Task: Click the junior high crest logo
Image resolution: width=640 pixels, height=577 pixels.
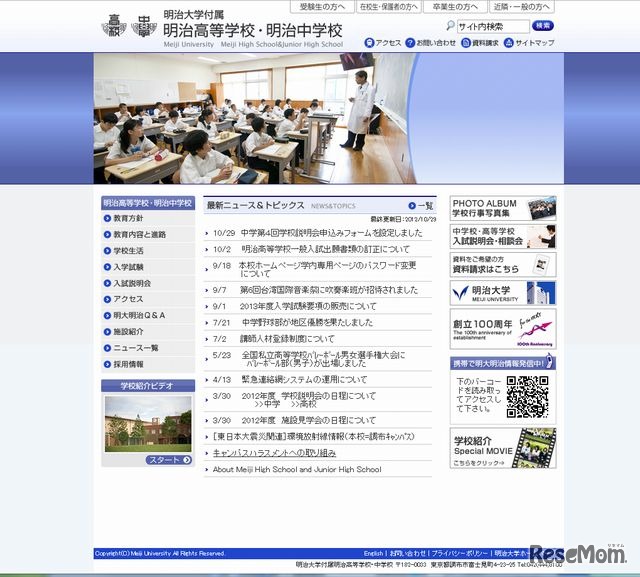Action: tap(144, 27)
